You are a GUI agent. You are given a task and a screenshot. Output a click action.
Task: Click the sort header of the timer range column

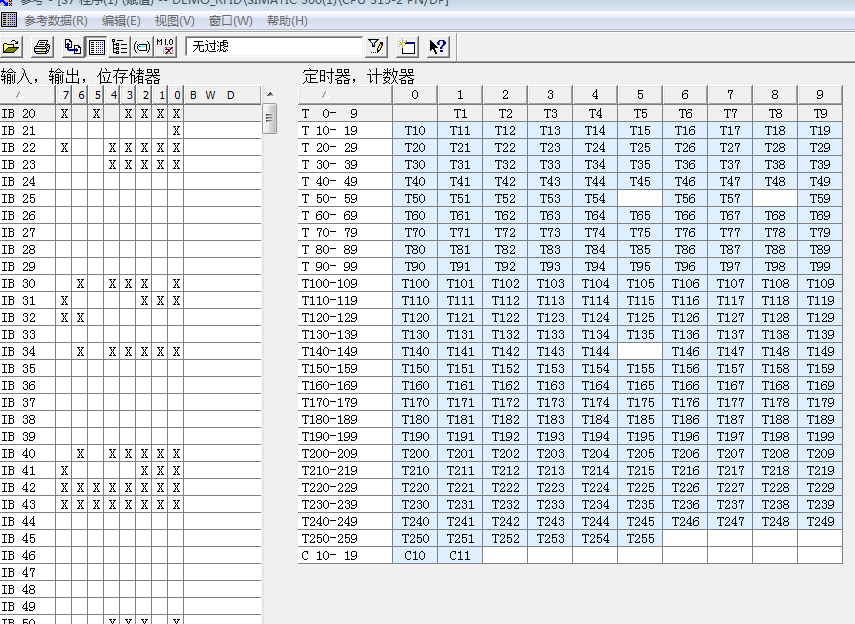(345, 95)
